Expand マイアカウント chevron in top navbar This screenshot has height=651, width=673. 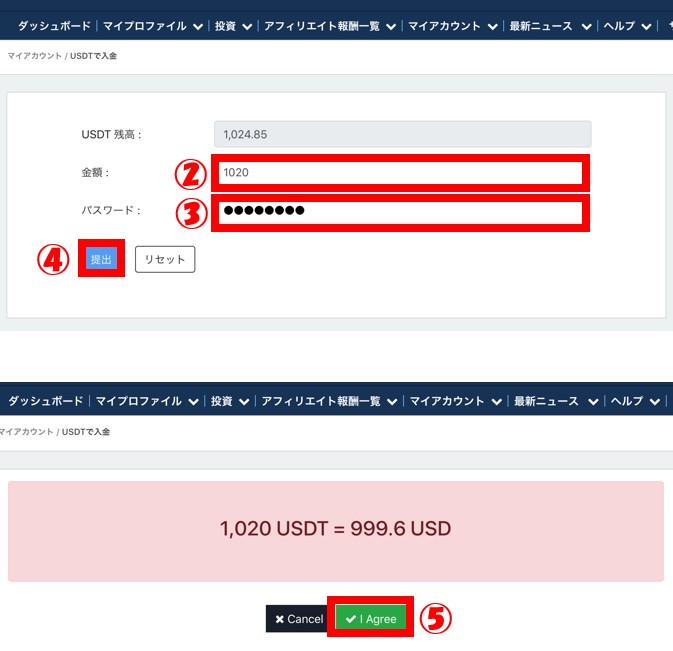pos(492,27)
